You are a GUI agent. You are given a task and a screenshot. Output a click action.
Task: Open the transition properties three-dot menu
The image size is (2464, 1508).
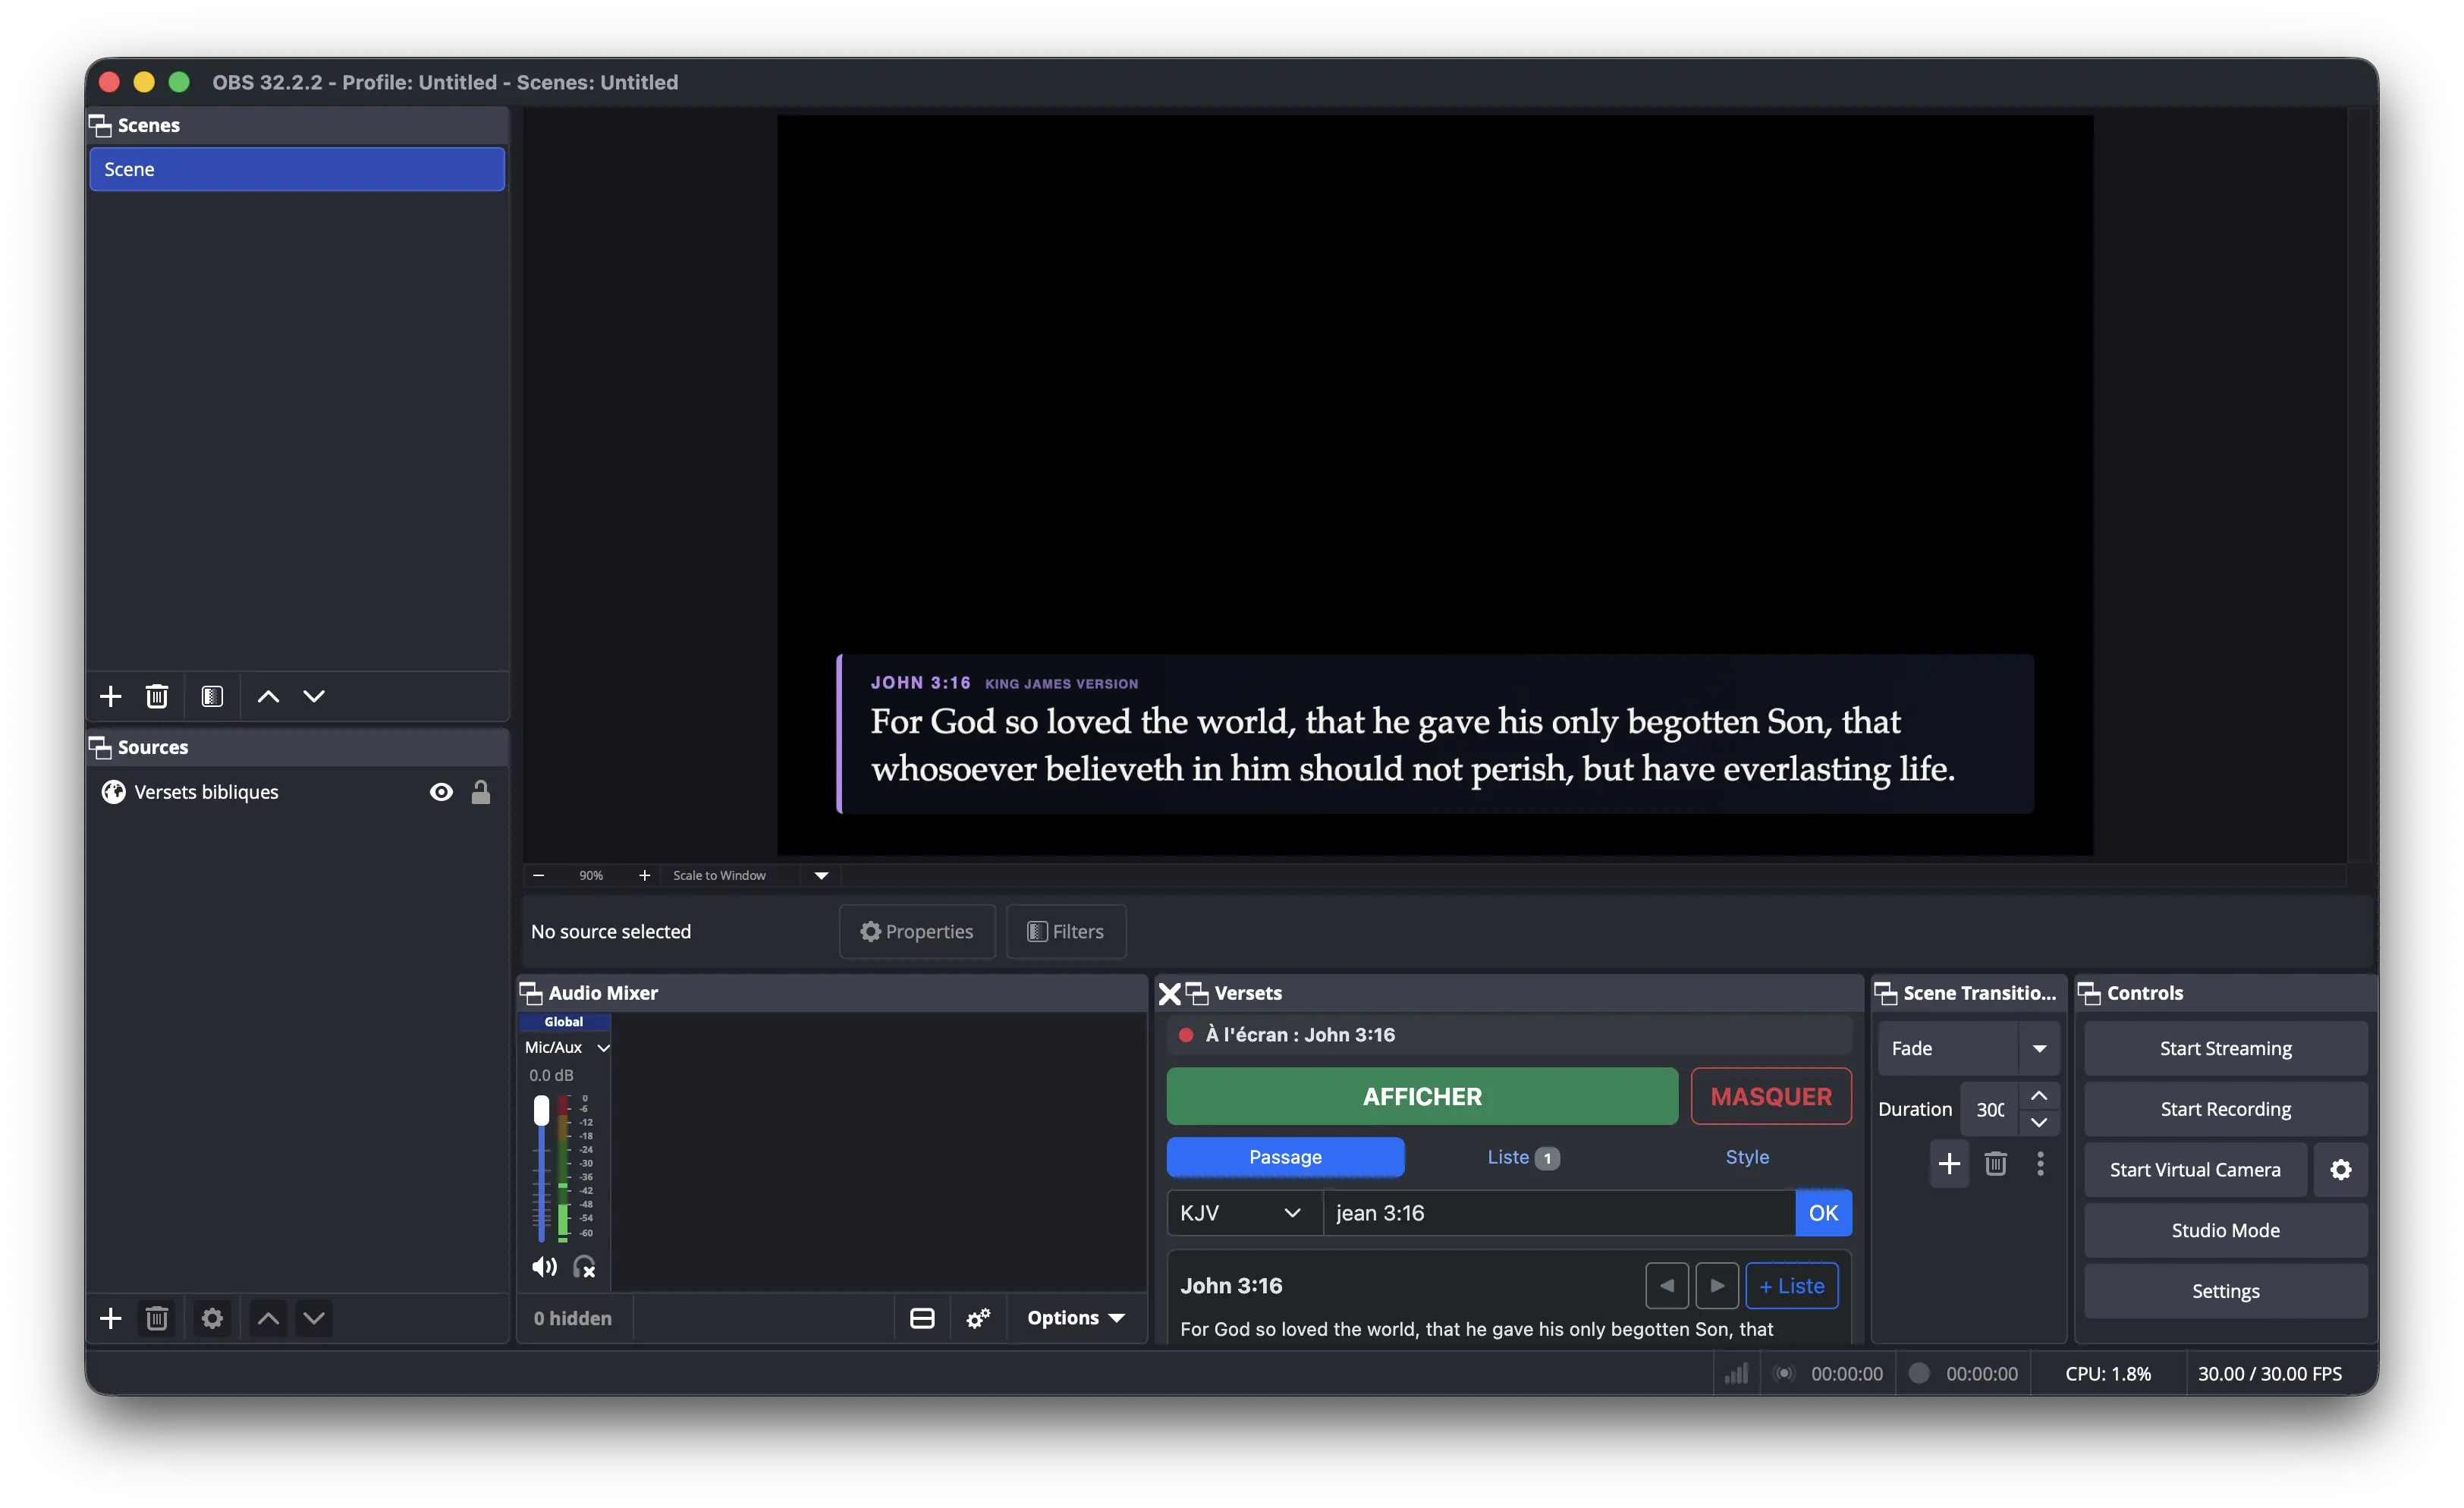[2040, 1164]
